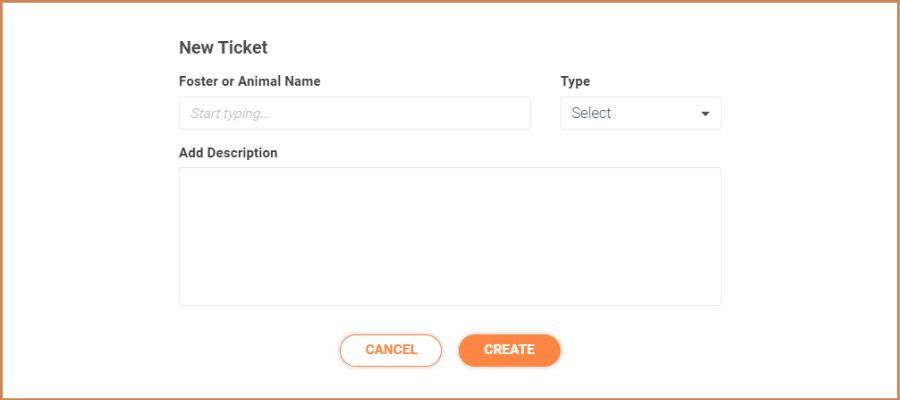Screen dimensions: 900x400
Task: Click the Foster or Animal Name input
Action: pyautogui.click(x=355, y=113)
